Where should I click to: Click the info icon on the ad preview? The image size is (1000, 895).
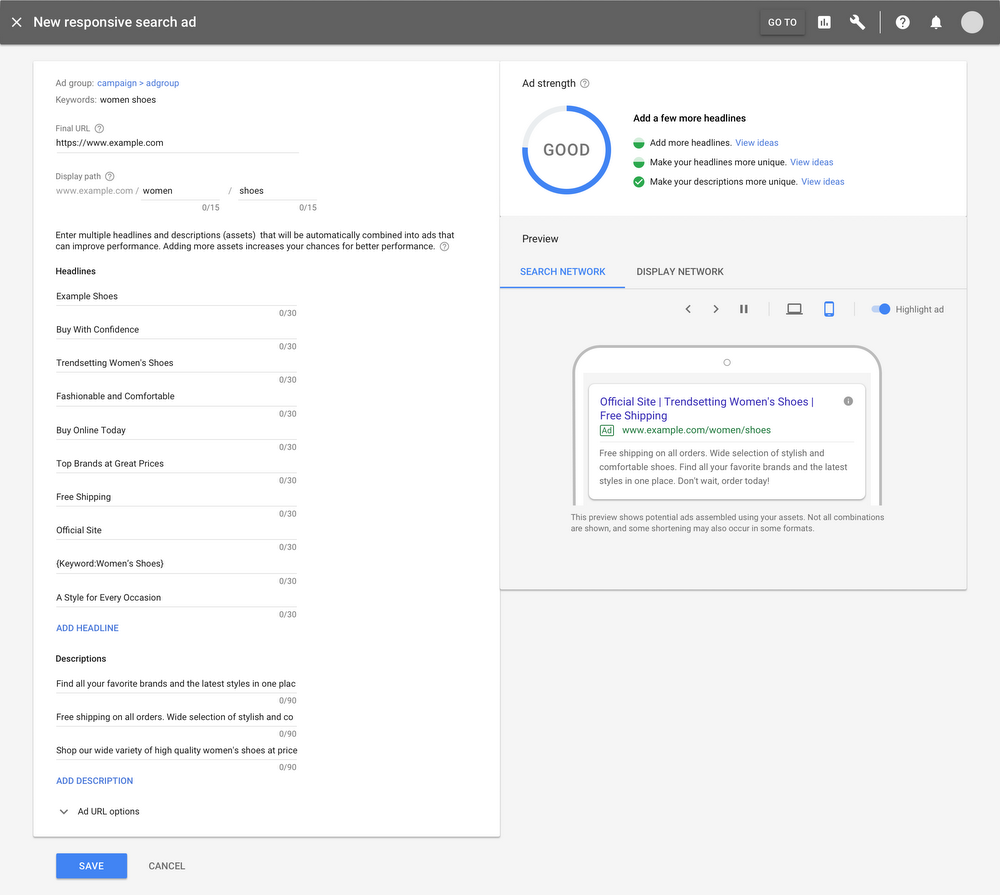click(848, 399)
